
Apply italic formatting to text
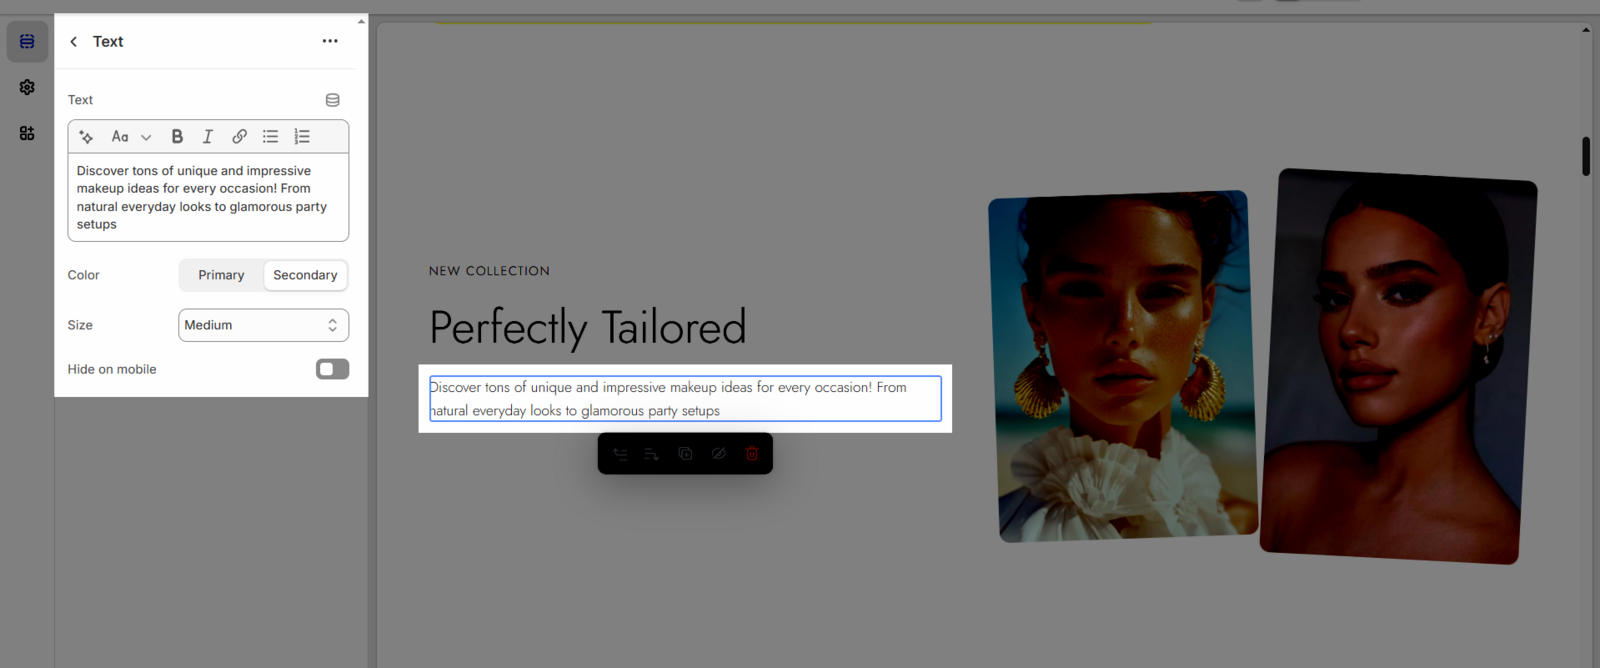click(208, 137)
